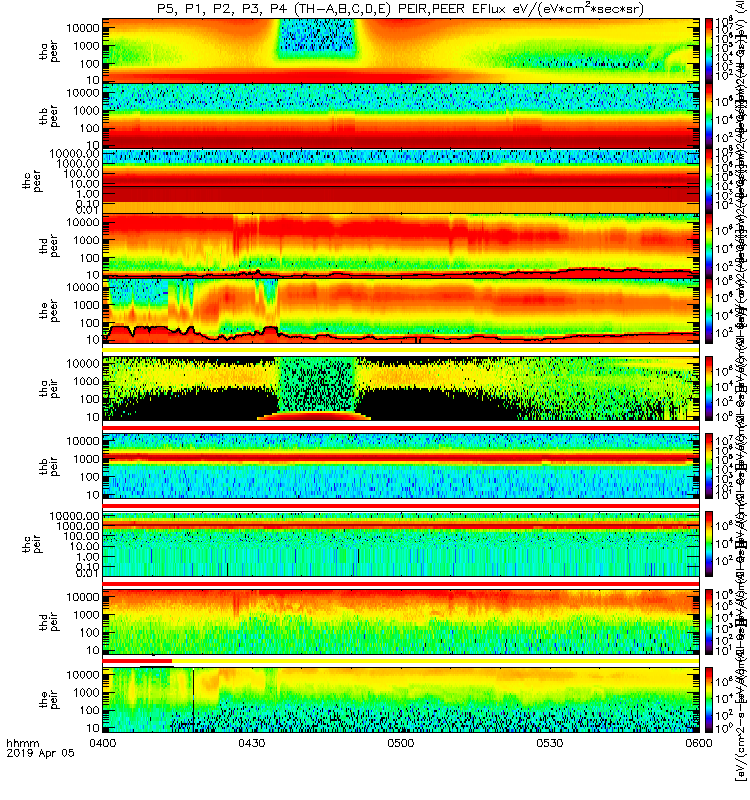Click the color bar beside the peir panel
This screenshot has width=750, height=800.
pyautogui.click(x=709, y=699)
